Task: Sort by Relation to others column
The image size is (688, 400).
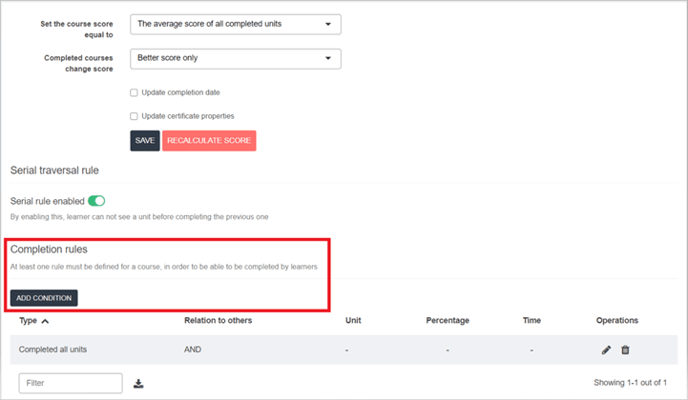Action: click(218, 321)
